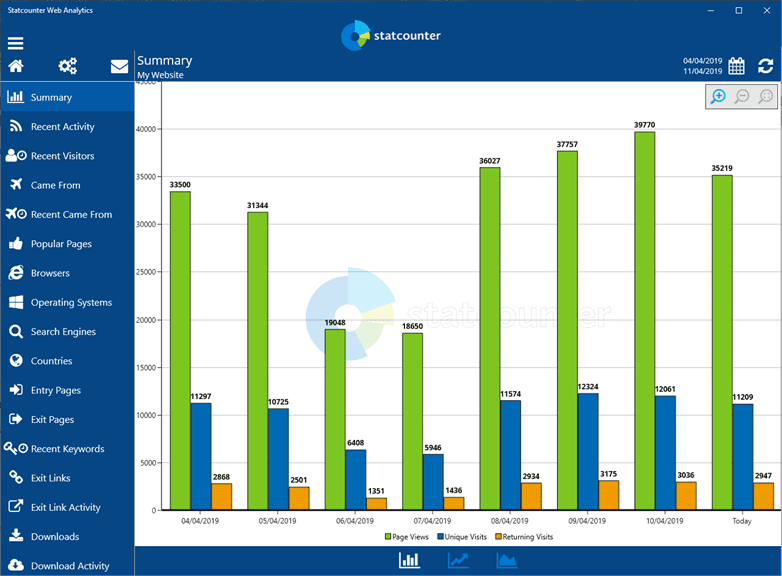This screenshot has height=576, width=782.
Task: Click the zoom in magnifier
Action: [718, 96]
